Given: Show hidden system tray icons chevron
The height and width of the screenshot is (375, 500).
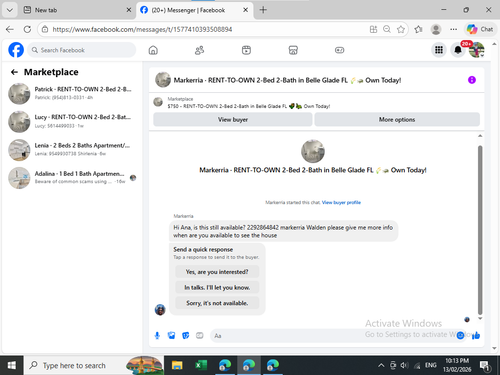Looking at the screenshot, I should [381, 365].
